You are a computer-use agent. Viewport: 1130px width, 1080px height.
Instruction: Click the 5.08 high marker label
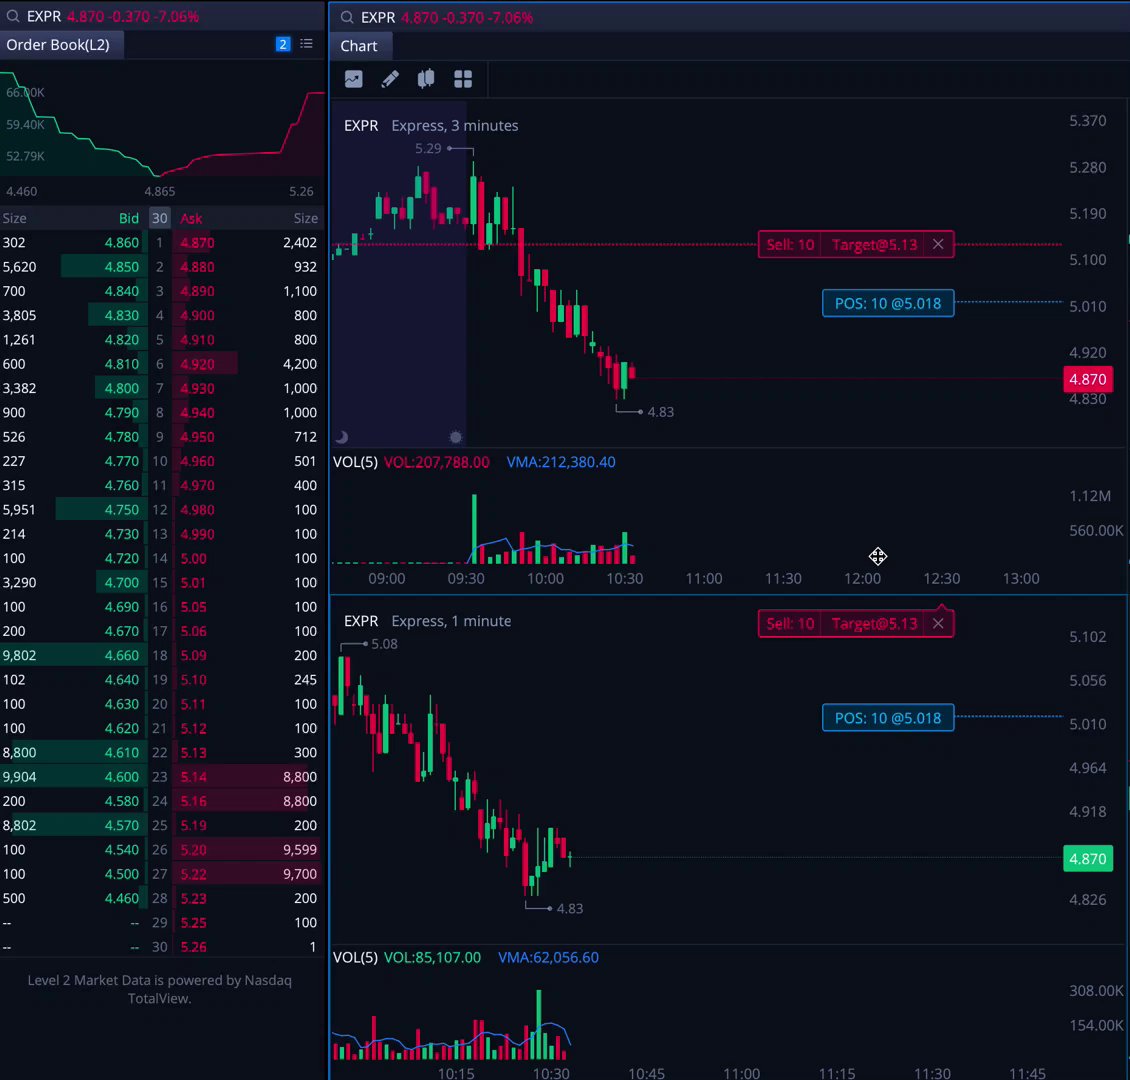click(x=384, y=644)
